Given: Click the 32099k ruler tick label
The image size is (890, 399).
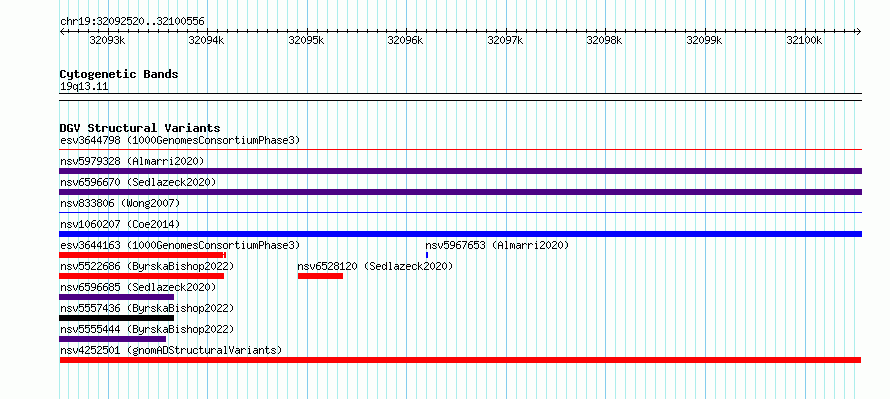Looking at the screenshot, I should click(704, 40).
